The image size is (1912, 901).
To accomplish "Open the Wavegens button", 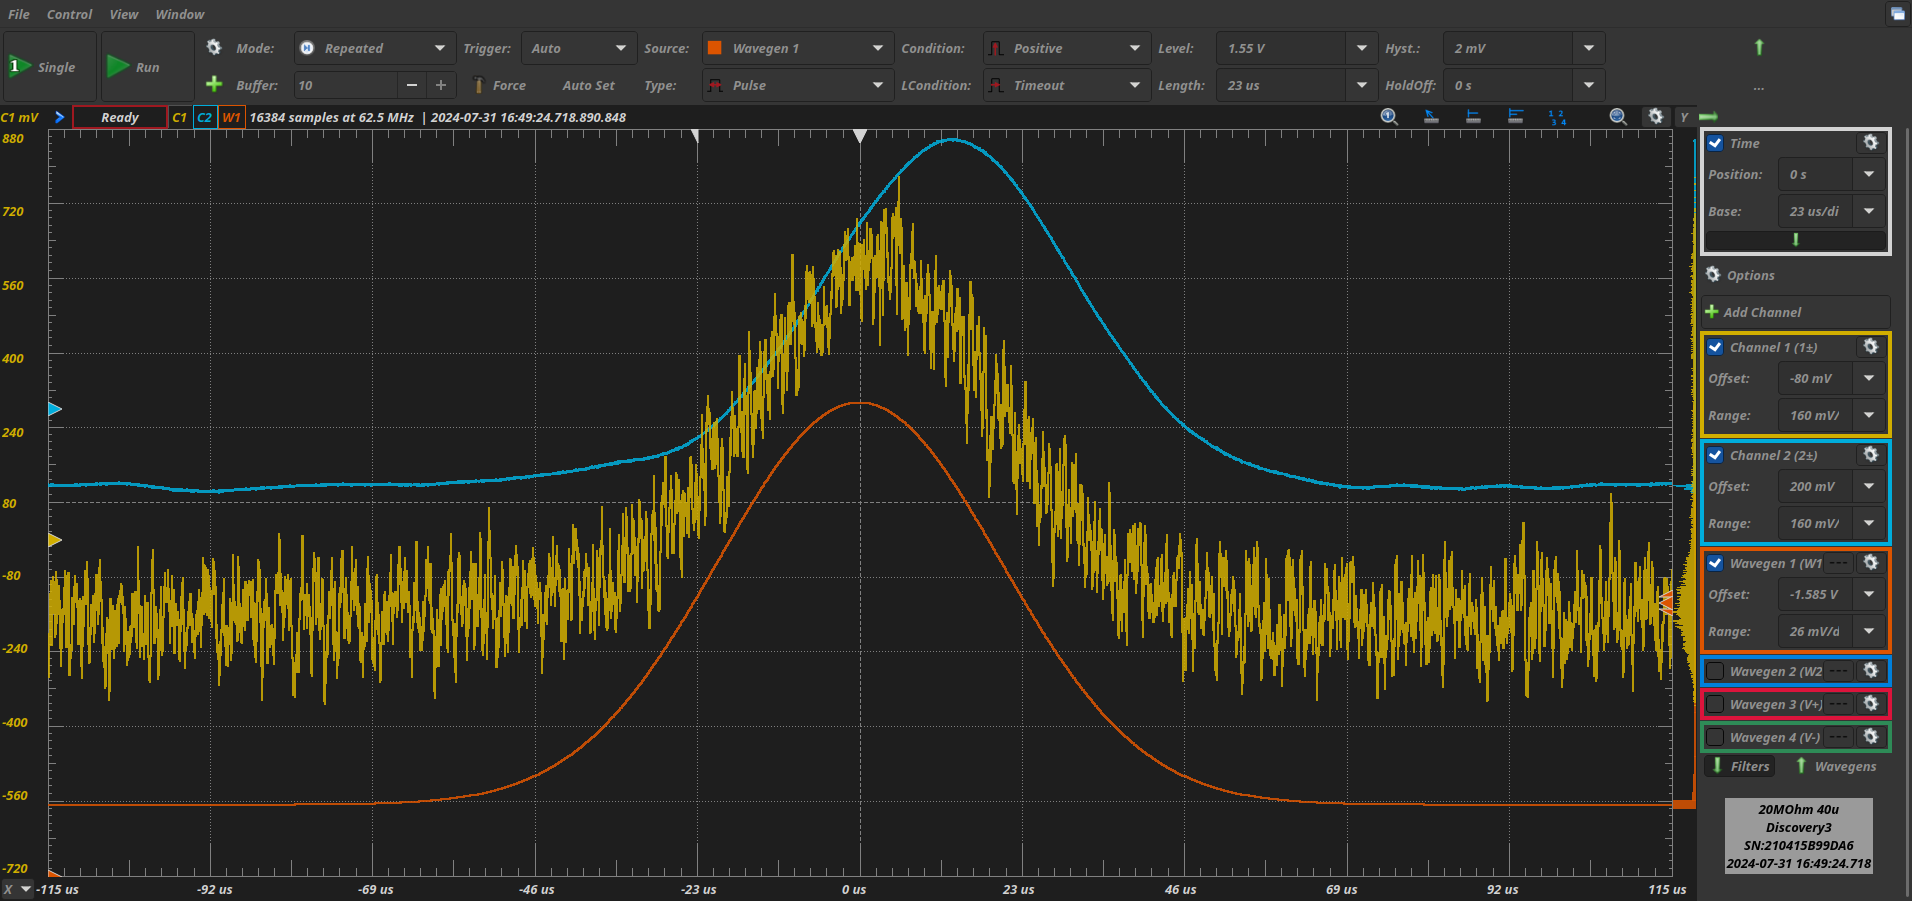I will (1836, 766).
